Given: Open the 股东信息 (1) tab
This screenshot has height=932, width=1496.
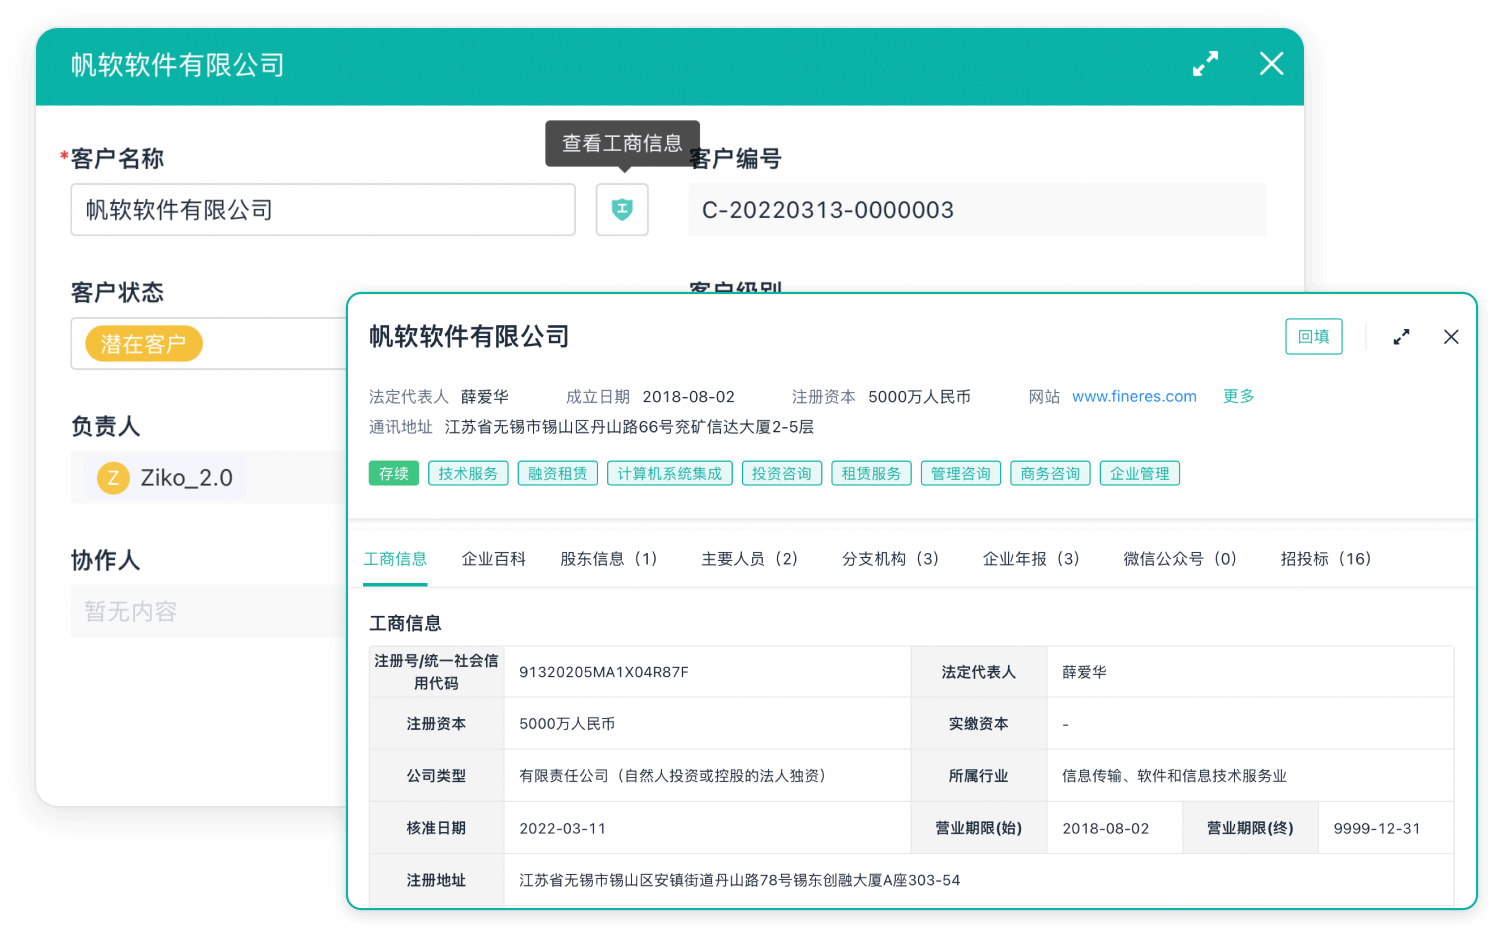Looking at the screenshot, I should pyautogui.click(x=608, y=559).
